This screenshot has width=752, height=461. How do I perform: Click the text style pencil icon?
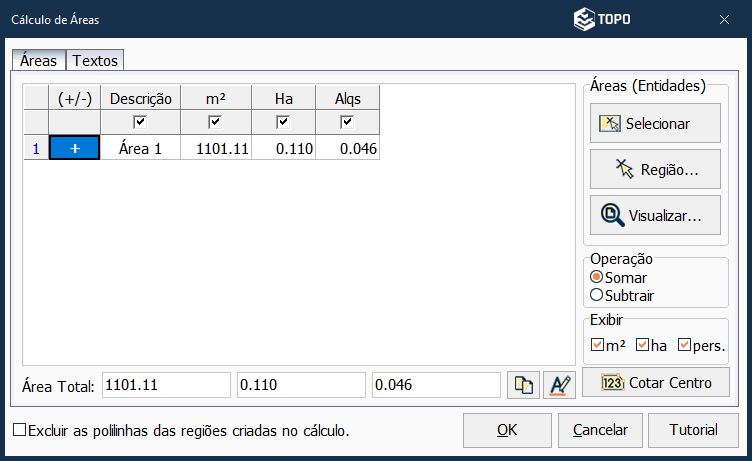pyautogui.click(x=559, y=385)
